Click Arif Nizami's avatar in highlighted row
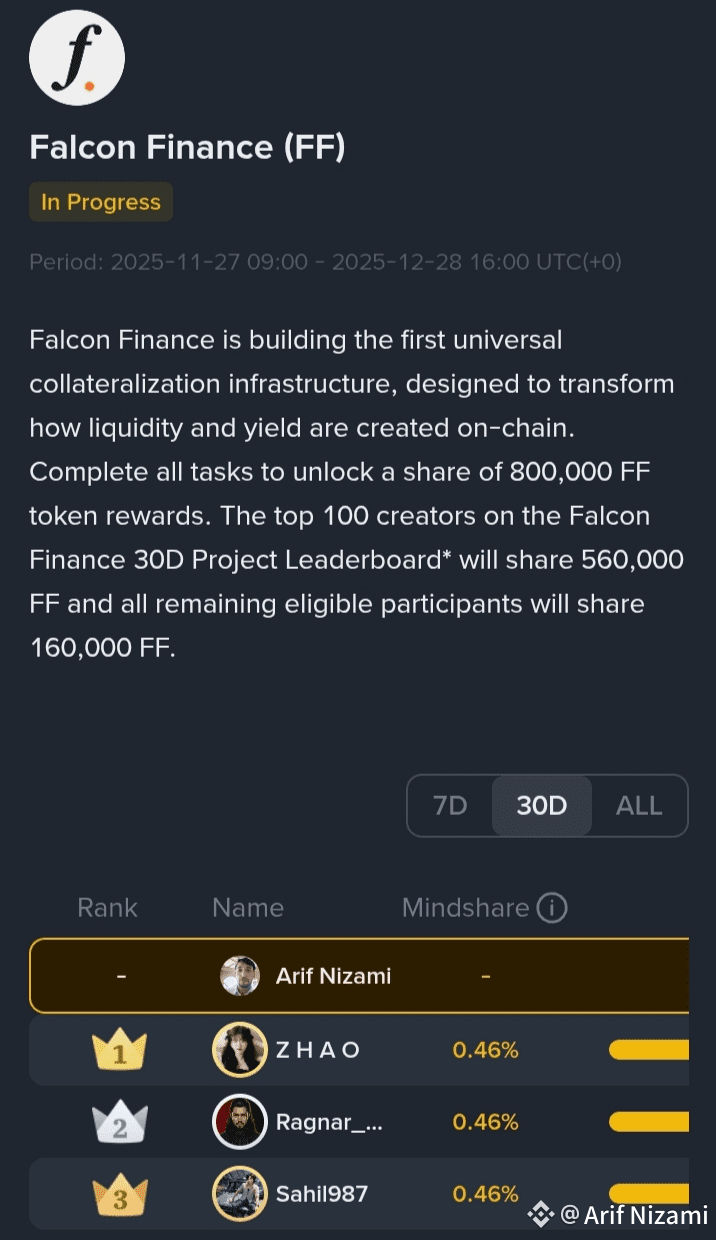Screen dimensions: 716x1240 (x=240, y=976)
